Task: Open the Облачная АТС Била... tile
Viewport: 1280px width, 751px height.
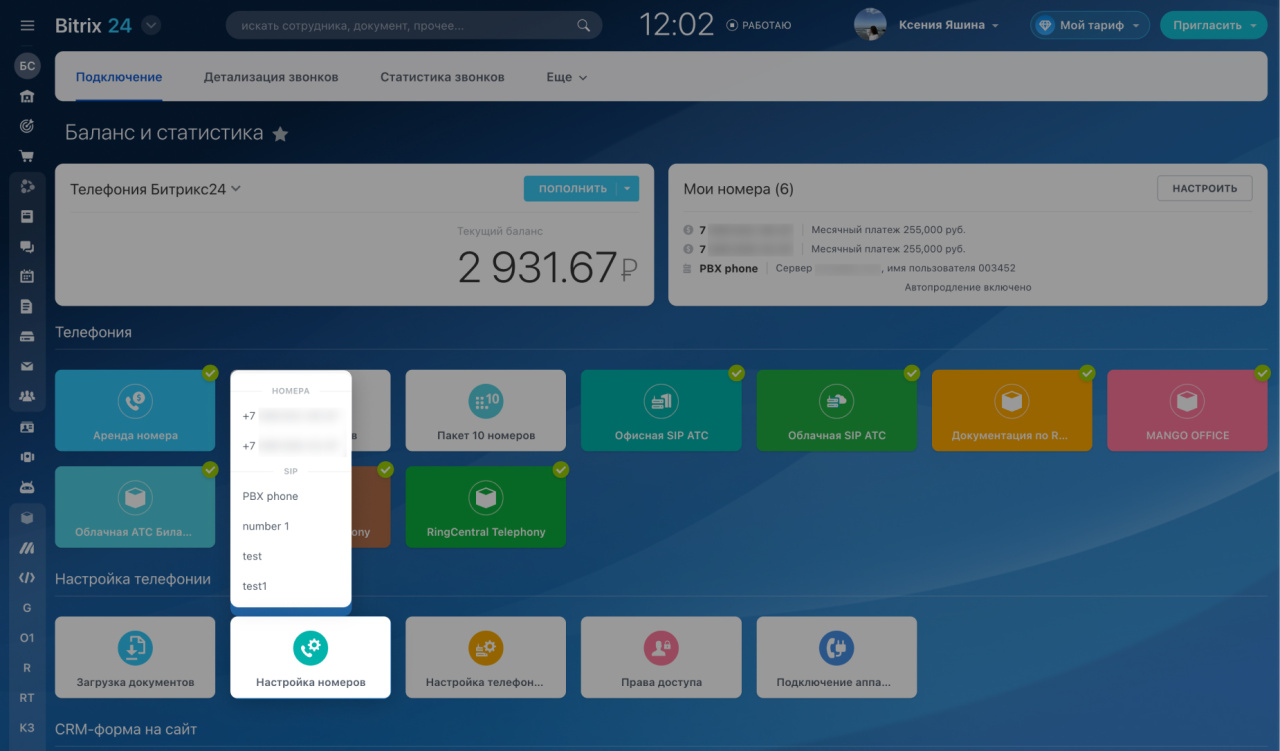Action: point(135,507)
